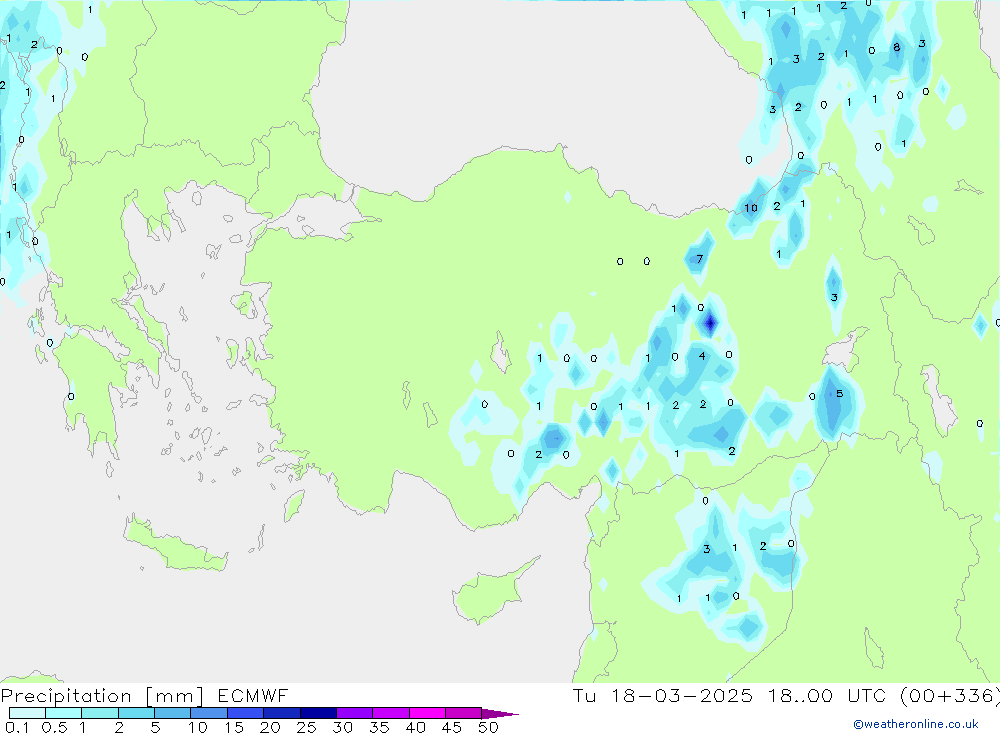Click the "0.1" legend scale label

17,727
